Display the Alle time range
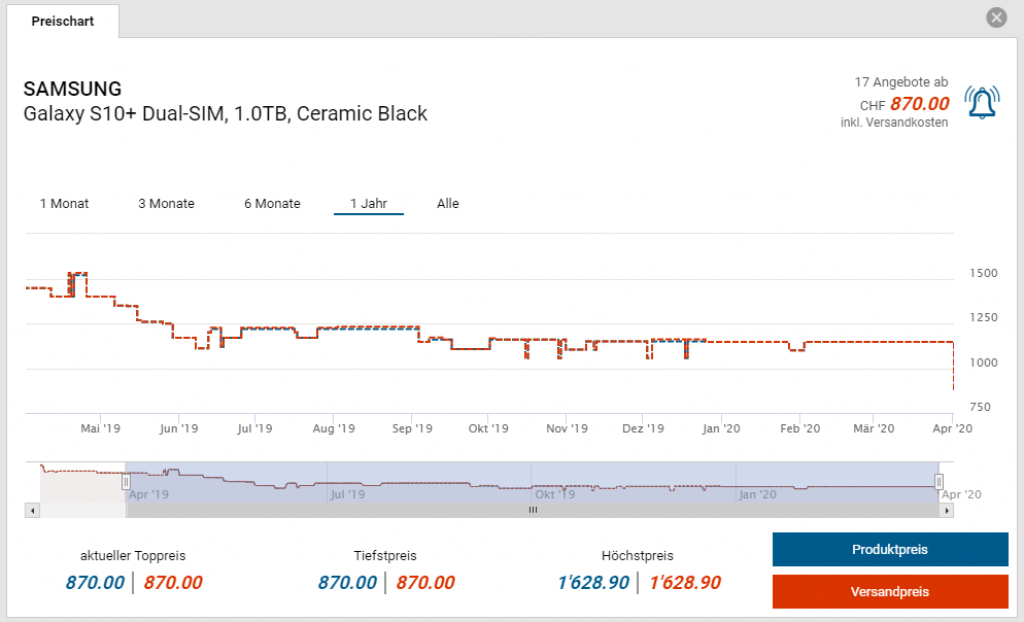Image resolution: width=1024 pixels, height=622 pixels. pos(448,203)
